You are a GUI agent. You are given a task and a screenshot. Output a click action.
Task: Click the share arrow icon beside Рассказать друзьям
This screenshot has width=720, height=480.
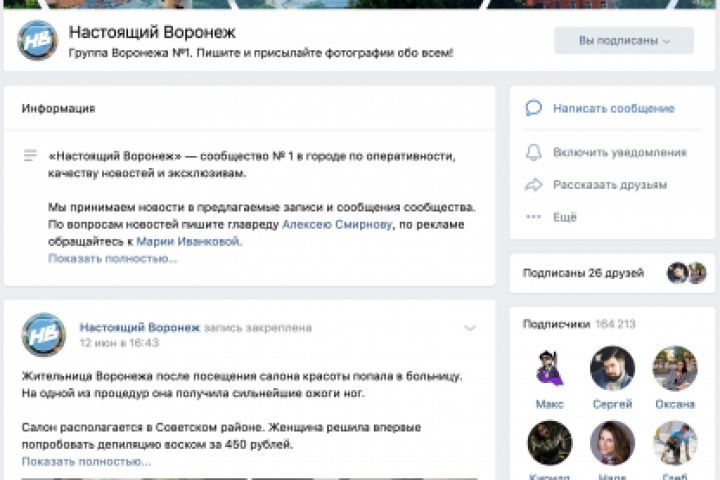click(x=534, y=185)
